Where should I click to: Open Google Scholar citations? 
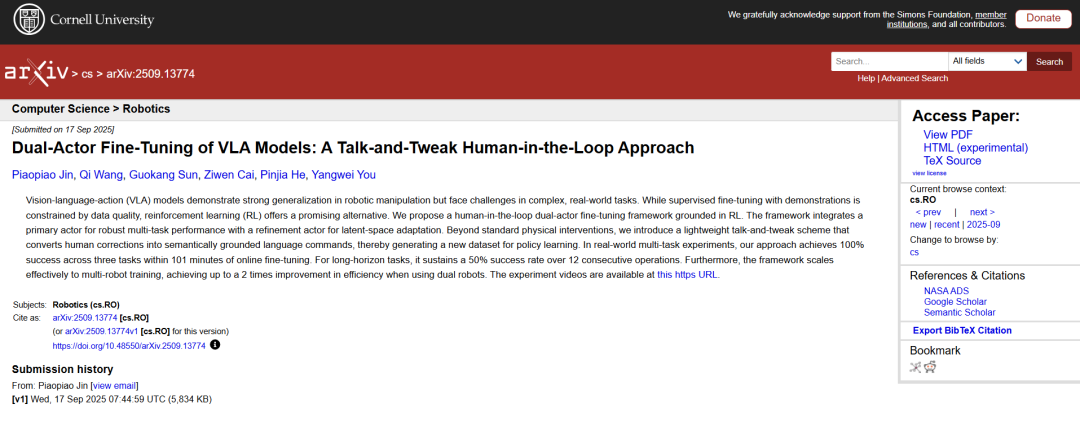point(954,301)
